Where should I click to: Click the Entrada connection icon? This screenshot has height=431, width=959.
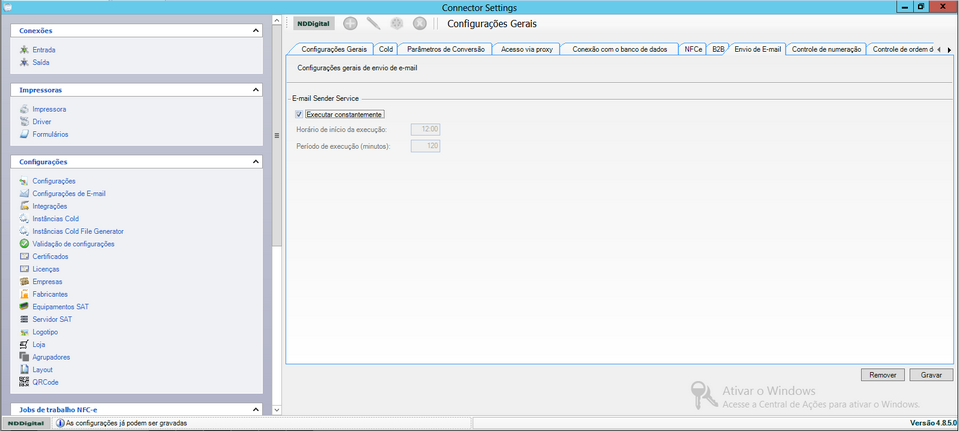(24, 50)
